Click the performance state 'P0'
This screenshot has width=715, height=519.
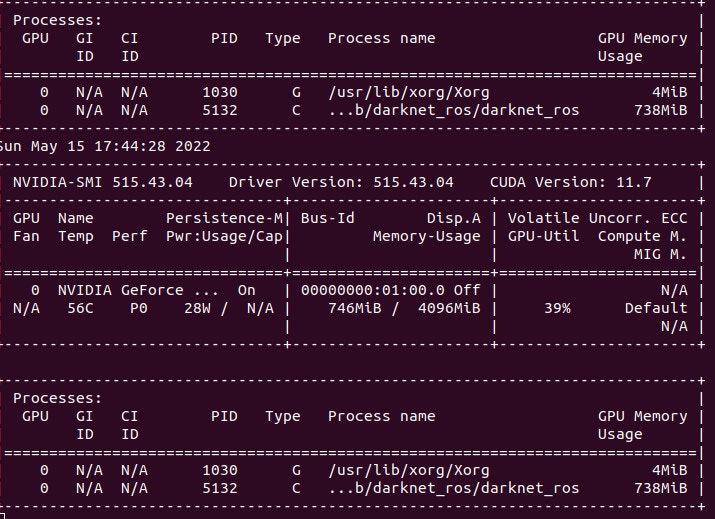pyautogui.click(x=139, y=308)
